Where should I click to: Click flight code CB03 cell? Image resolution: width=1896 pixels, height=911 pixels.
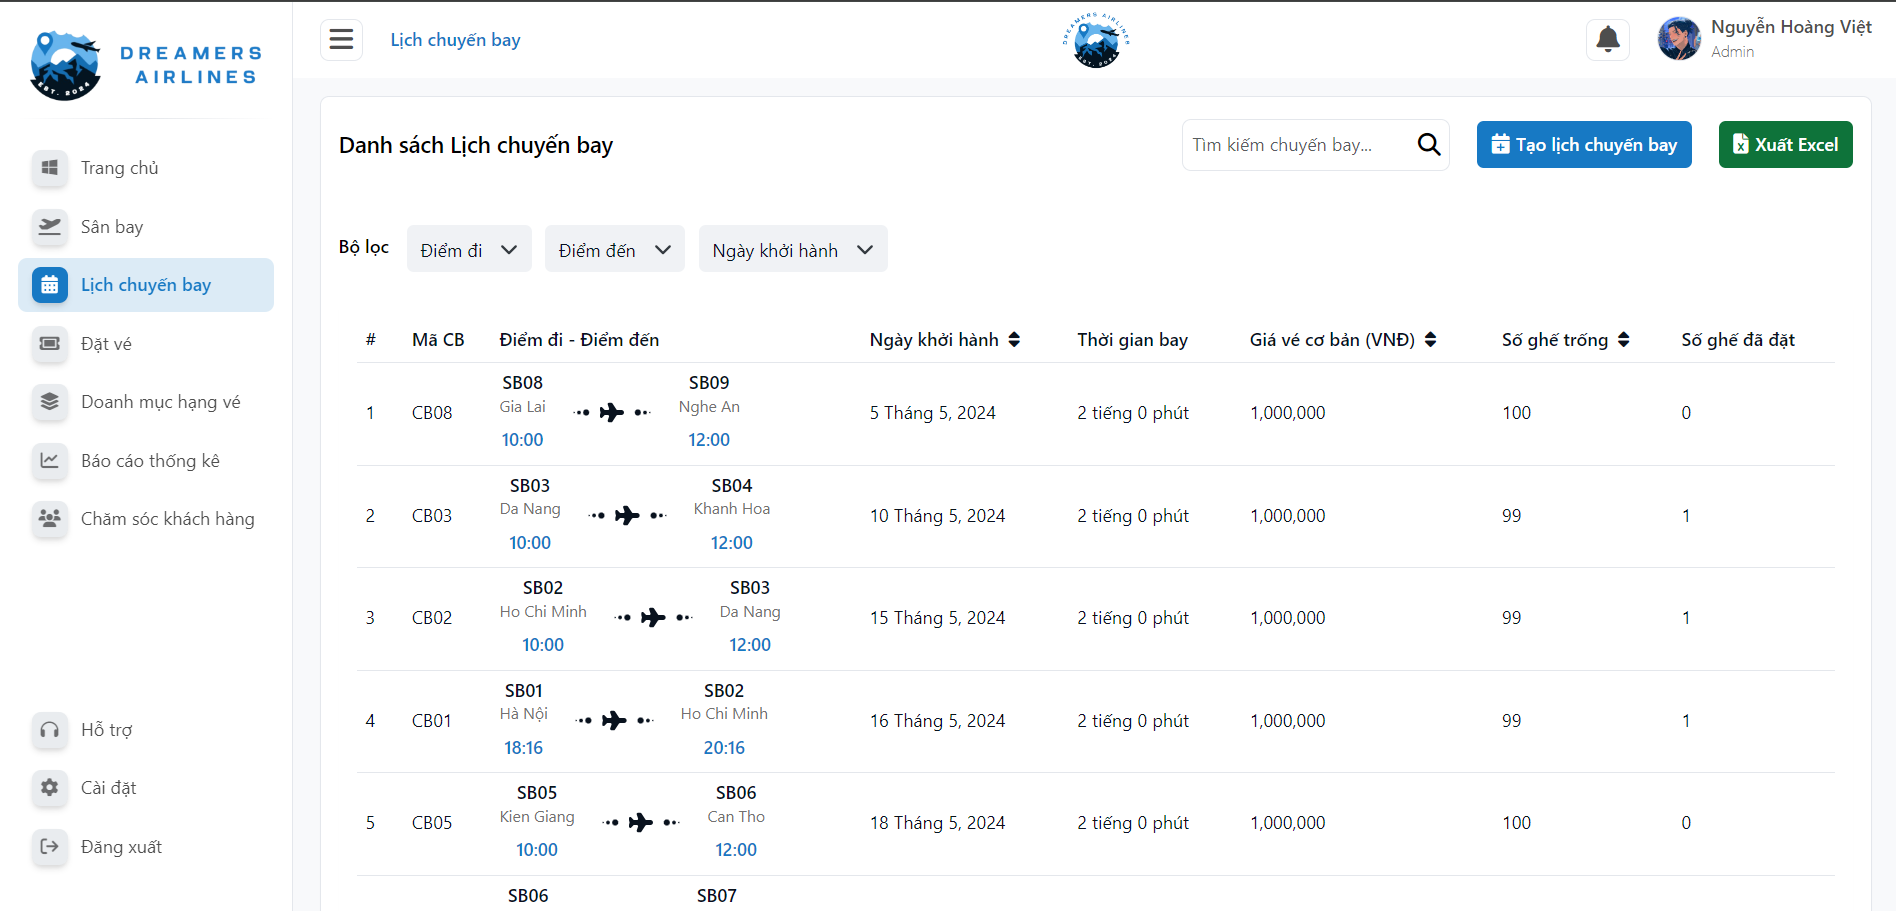[x=432, y=516]
